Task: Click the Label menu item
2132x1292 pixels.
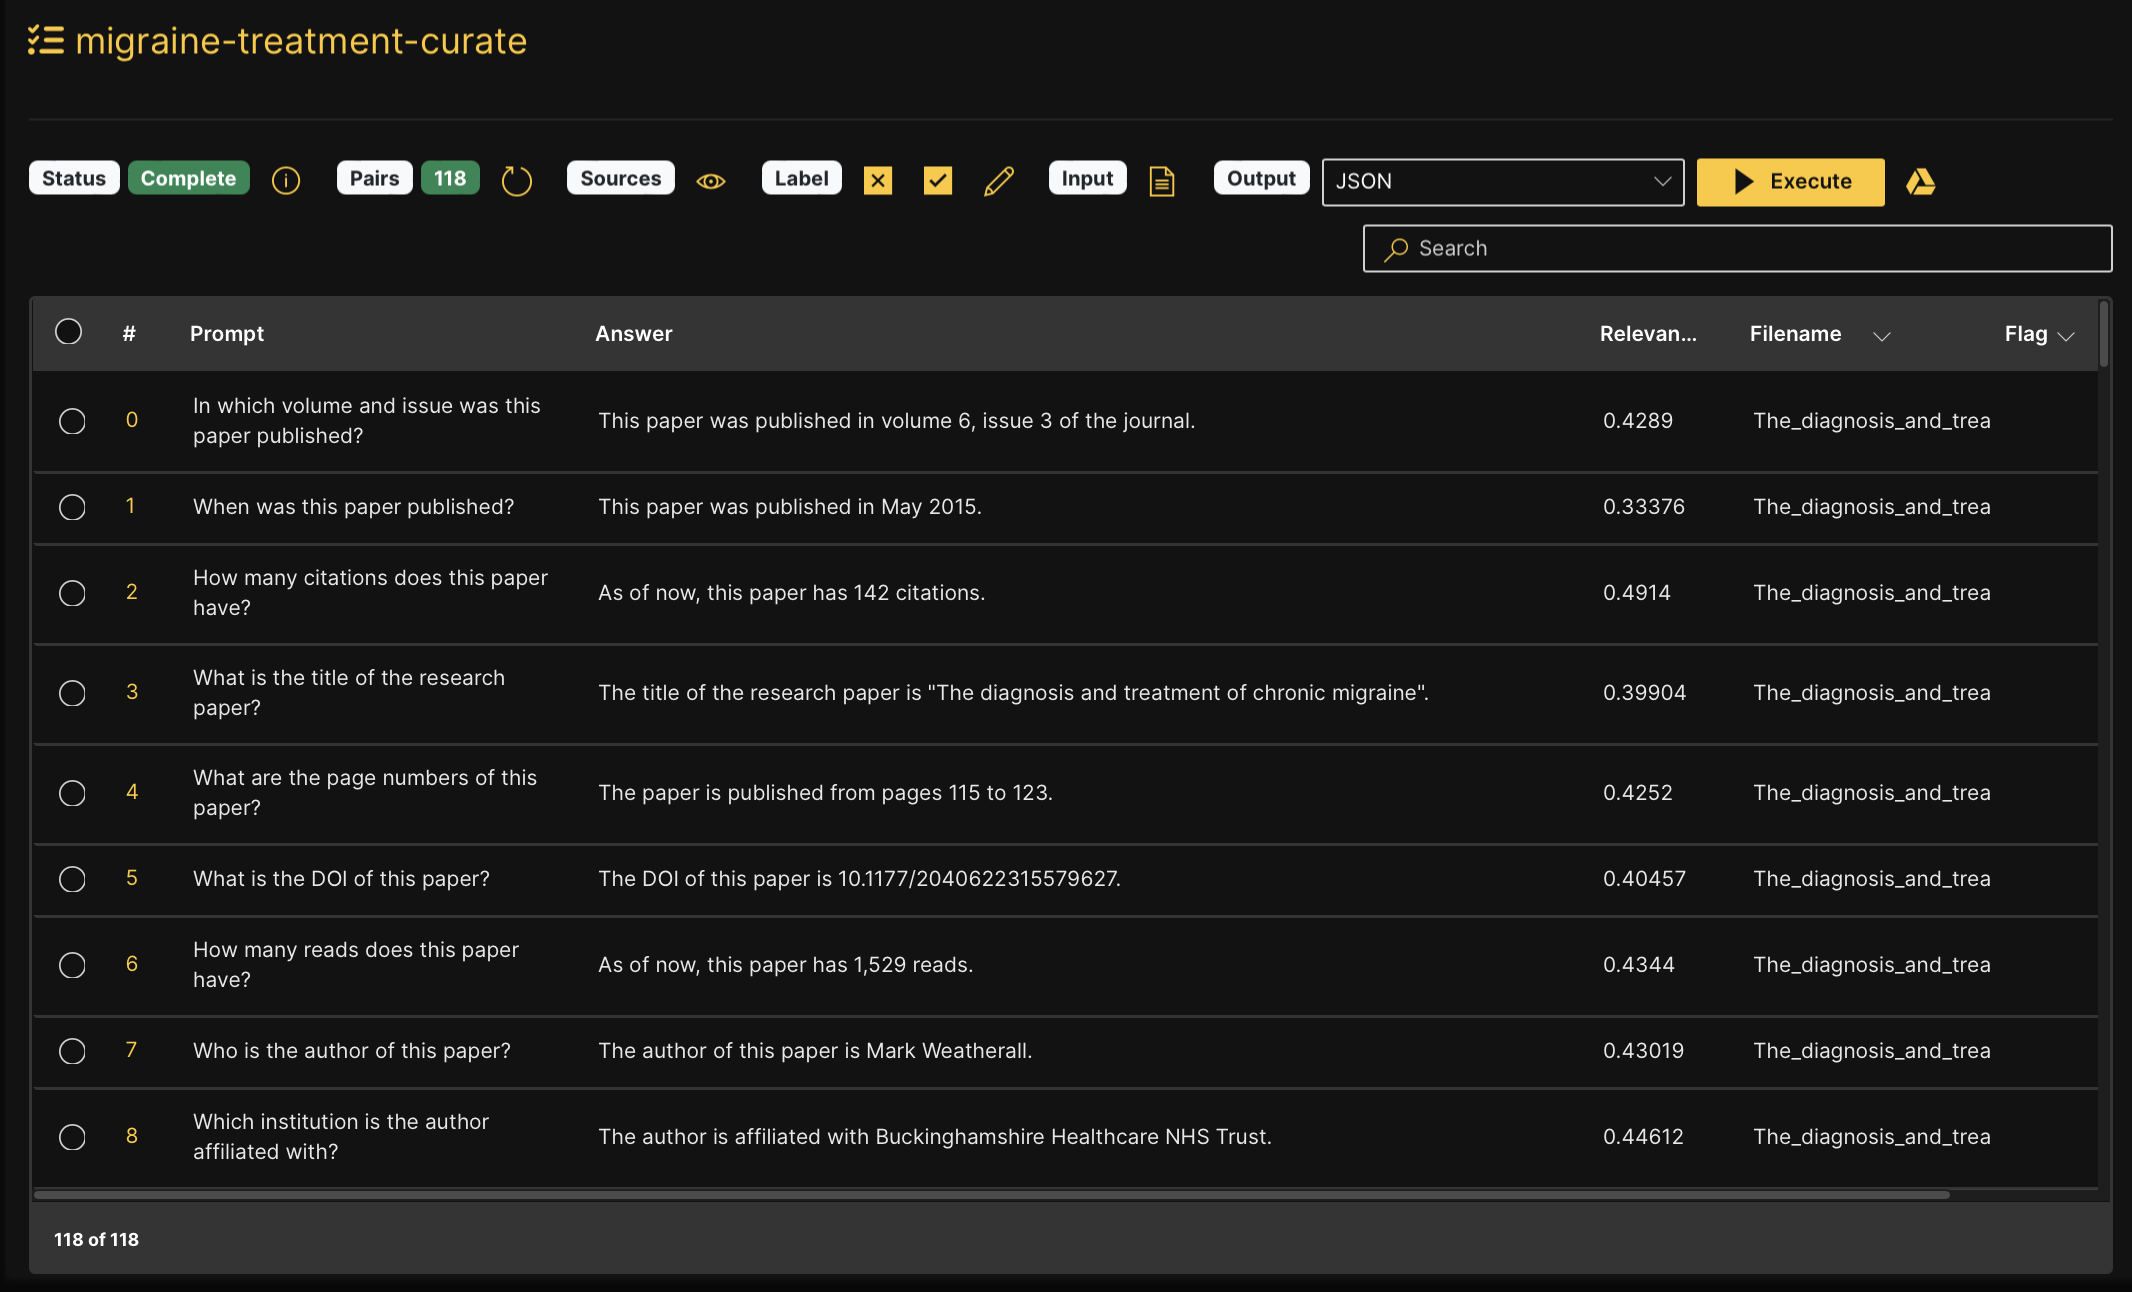Action: 801,177
